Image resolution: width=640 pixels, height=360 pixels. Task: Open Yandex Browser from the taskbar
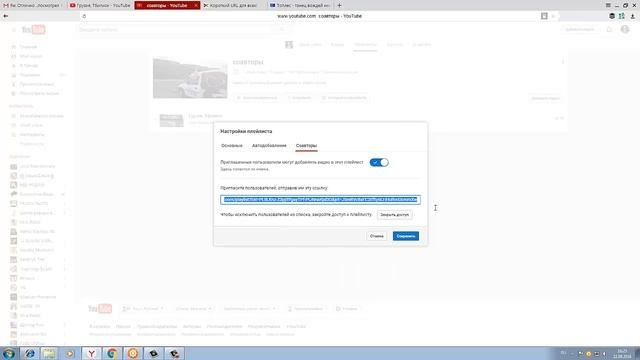coord(91,353)
